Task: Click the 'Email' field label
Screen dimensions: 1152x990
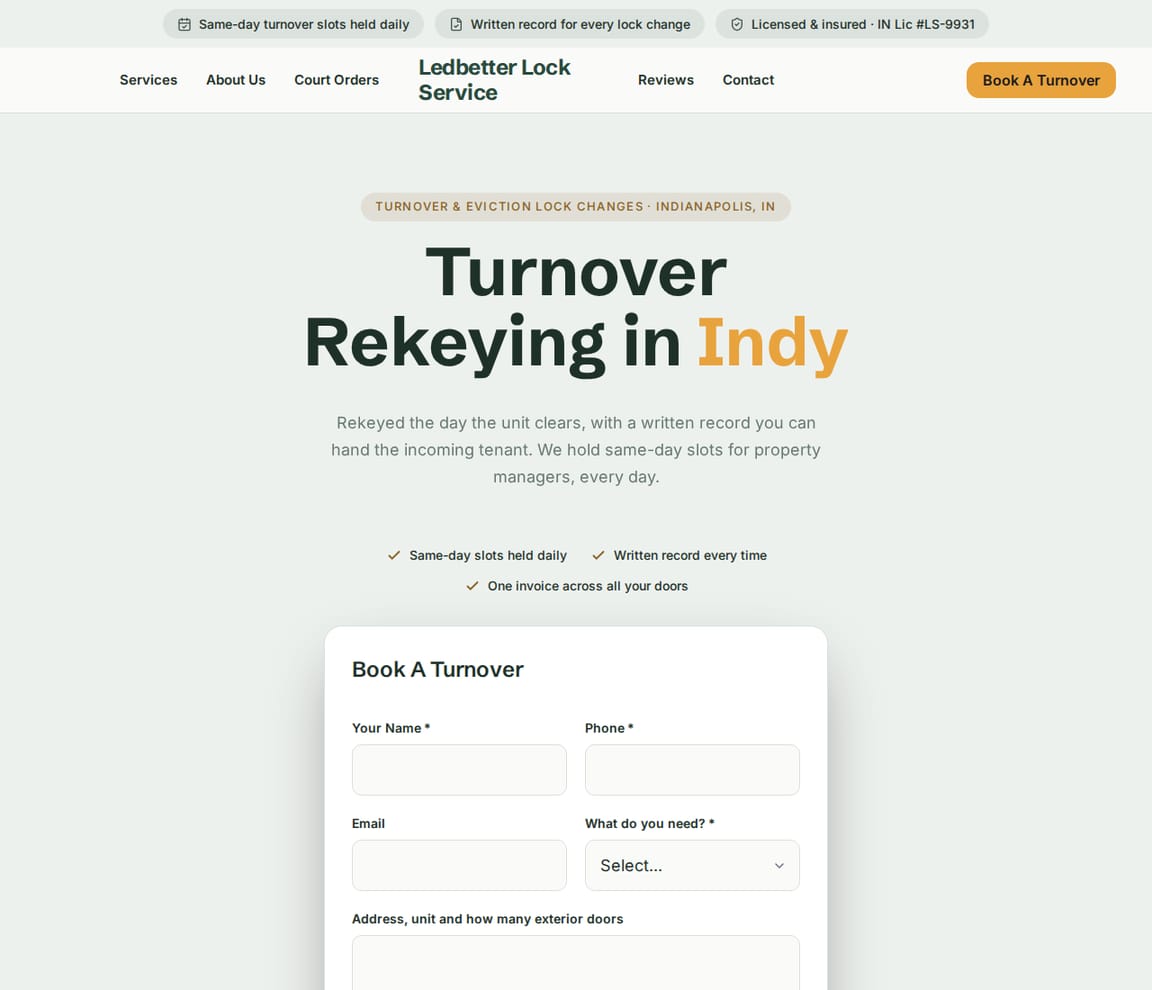Action: pyautogui.click(x=368, y=823)
